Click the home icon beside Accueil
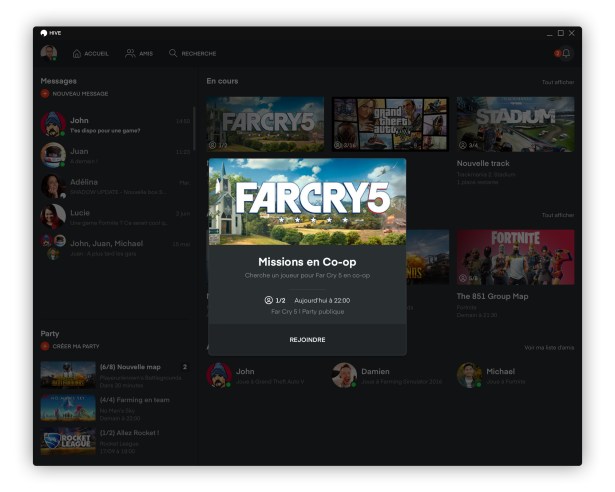 pyautogui.click(x=77, y=53)
